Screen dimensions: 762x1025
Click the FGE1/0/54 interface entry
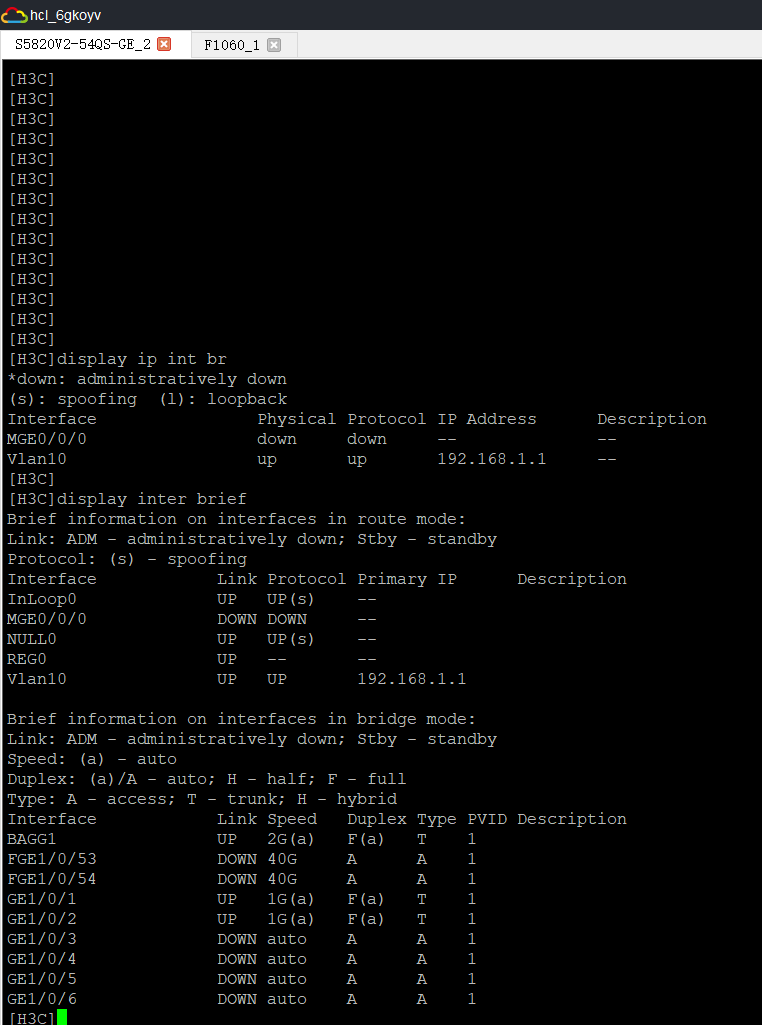coord(52,879)
